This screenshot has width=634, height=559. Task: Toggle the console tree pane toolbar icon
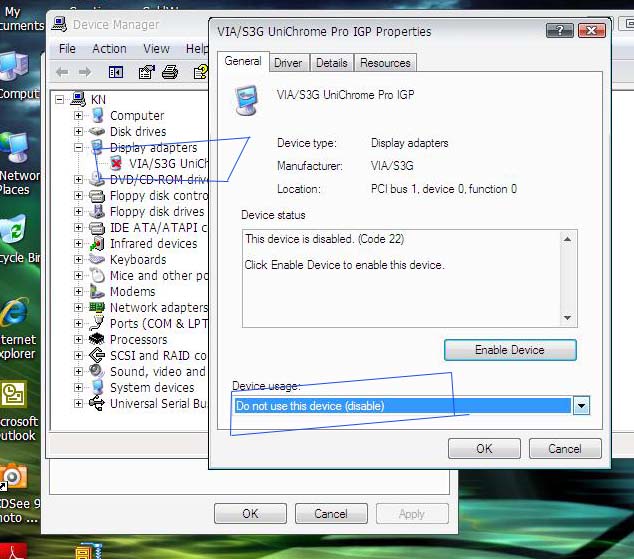[x=116, y=72]
